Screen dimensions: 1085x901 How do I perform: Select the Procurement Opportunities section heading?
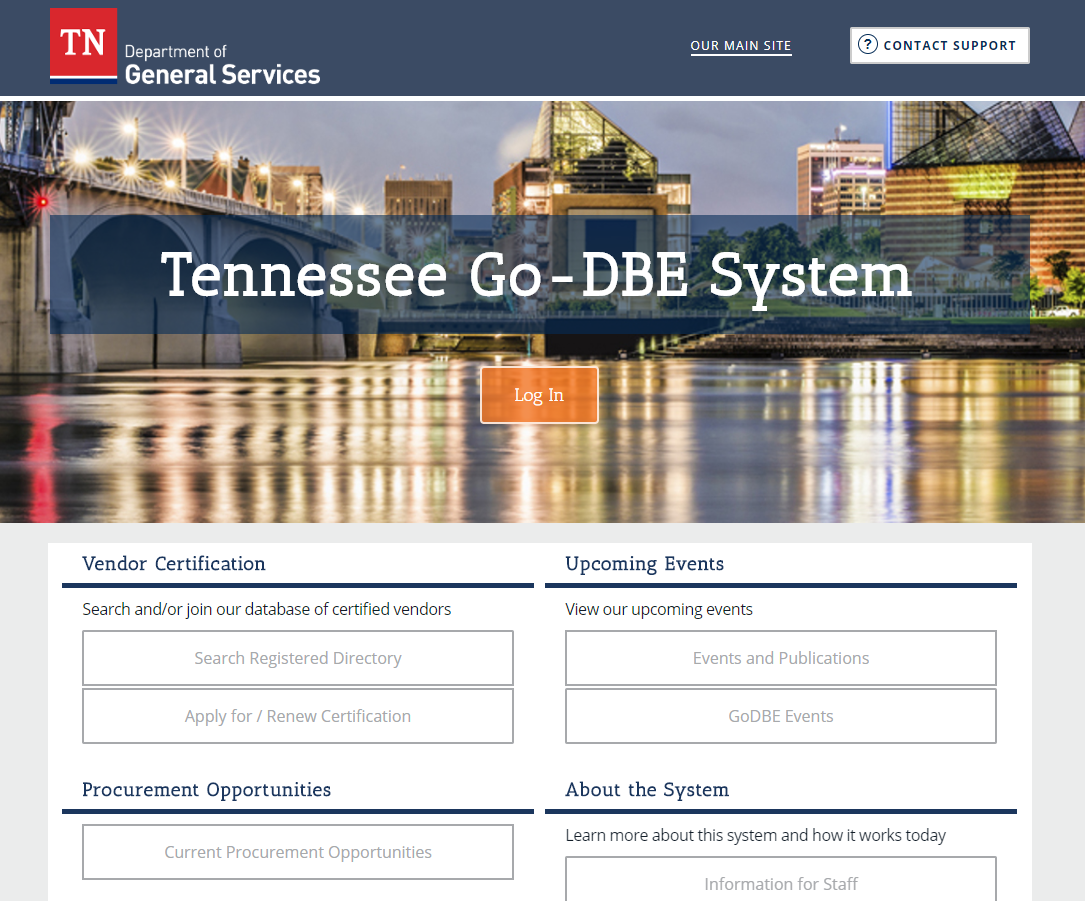click(206, 790)
